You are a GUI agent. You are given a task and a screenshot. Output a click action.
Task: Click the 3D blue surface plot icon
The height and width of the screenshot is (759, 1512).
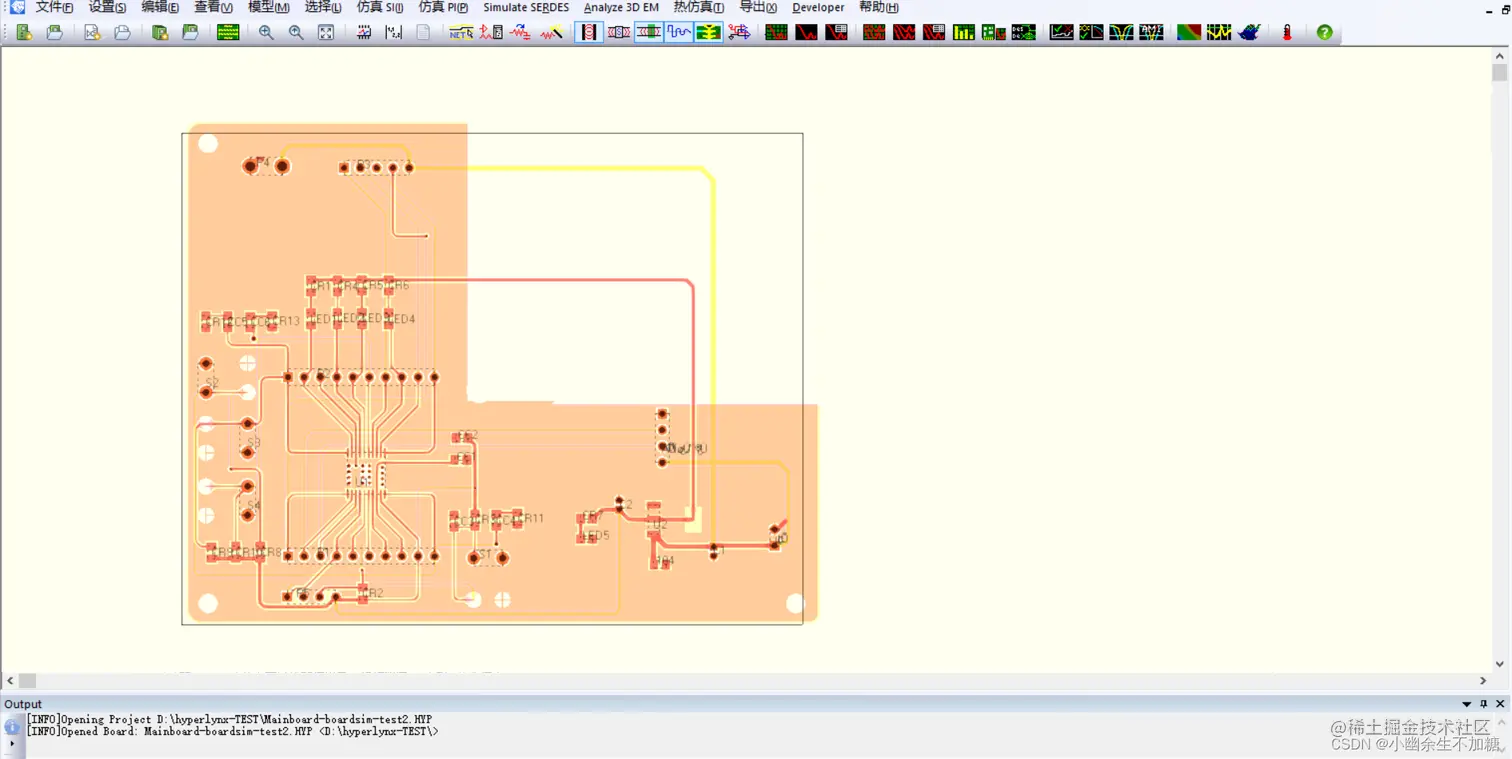1249,33
